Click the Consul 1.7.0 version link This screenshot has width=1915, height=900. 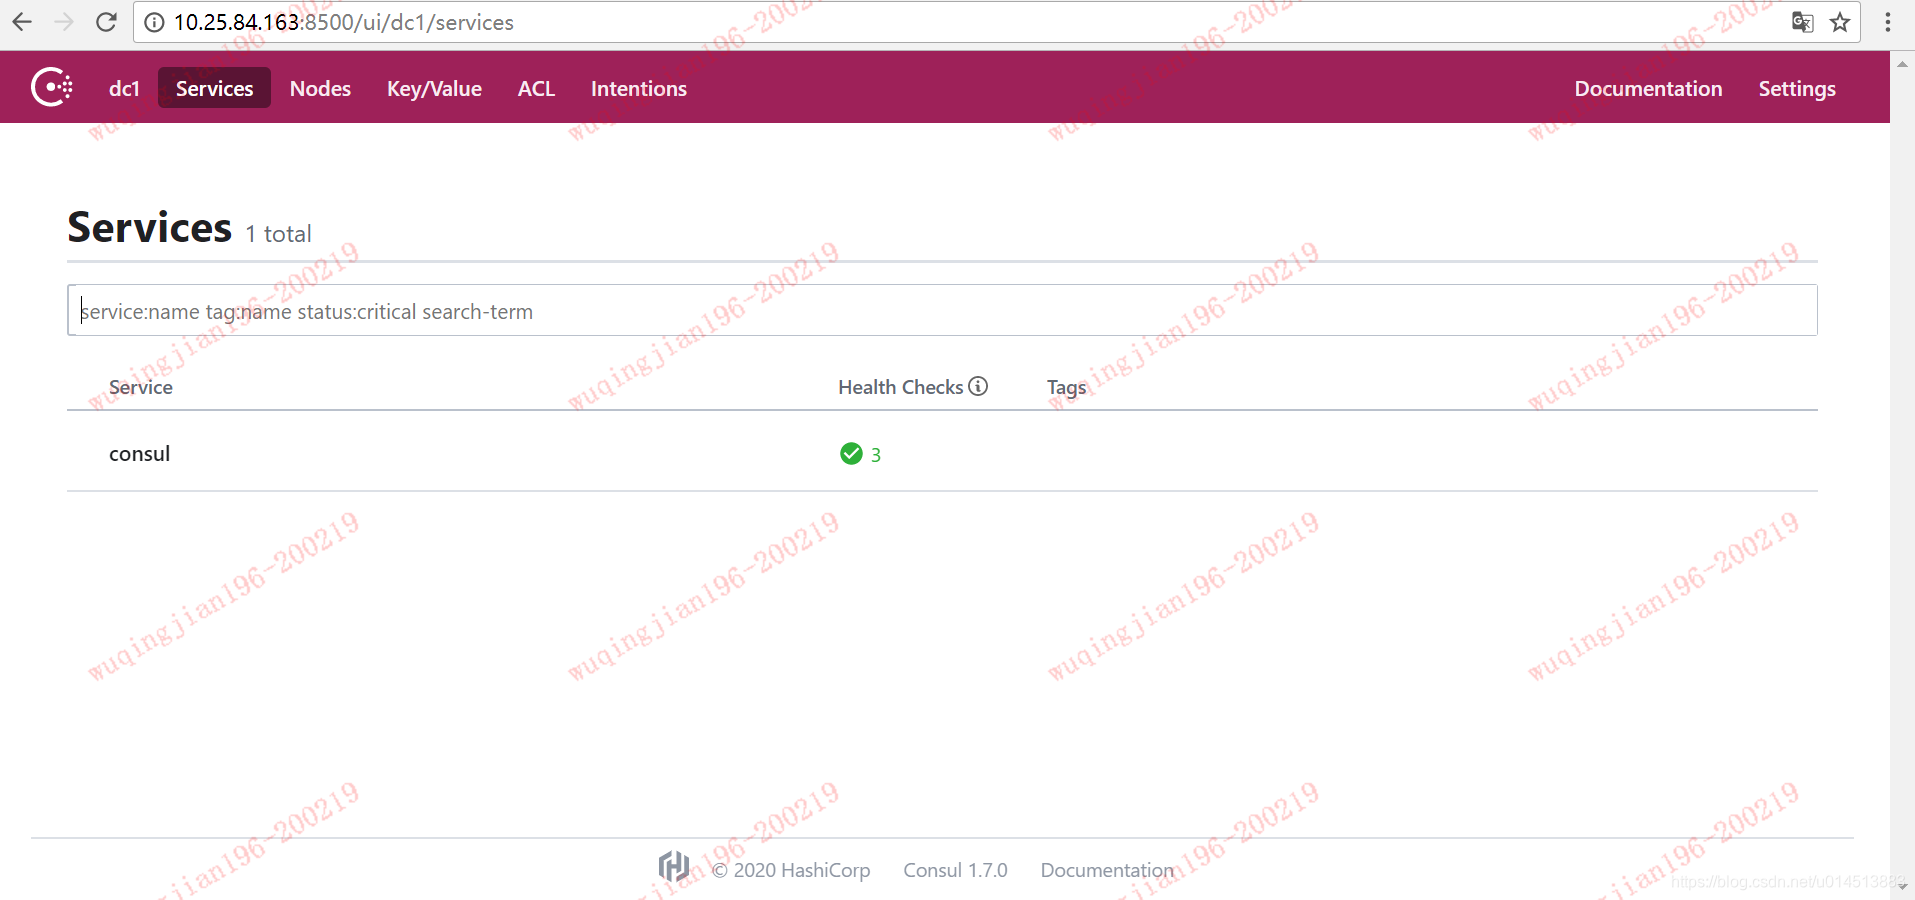pyautogui.click(x=955, y=870)
